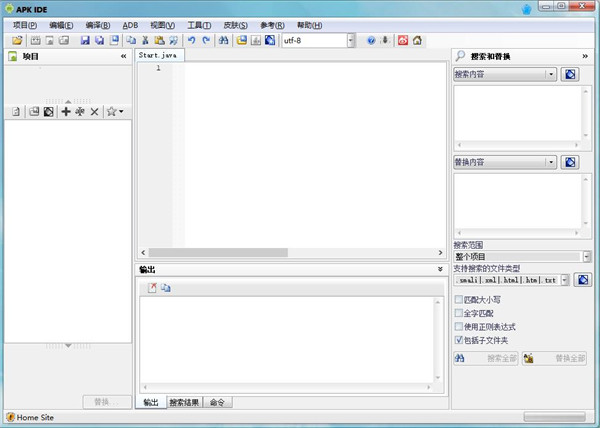
Task: Click the button beside file types dropdown
Action: click(x=583, y=280)
